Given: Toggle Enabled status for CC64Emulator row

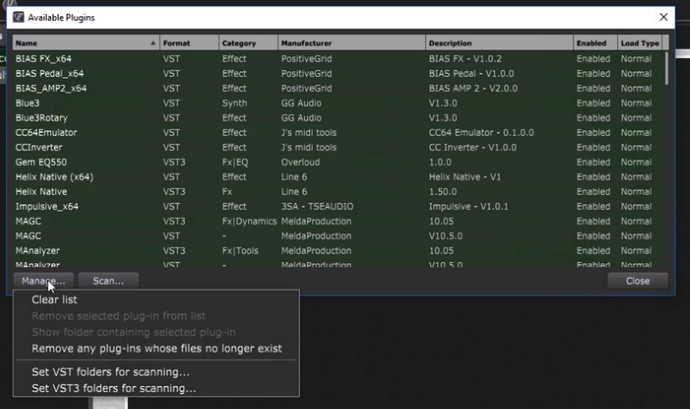Looking at the screenshot, I should 593,133.
